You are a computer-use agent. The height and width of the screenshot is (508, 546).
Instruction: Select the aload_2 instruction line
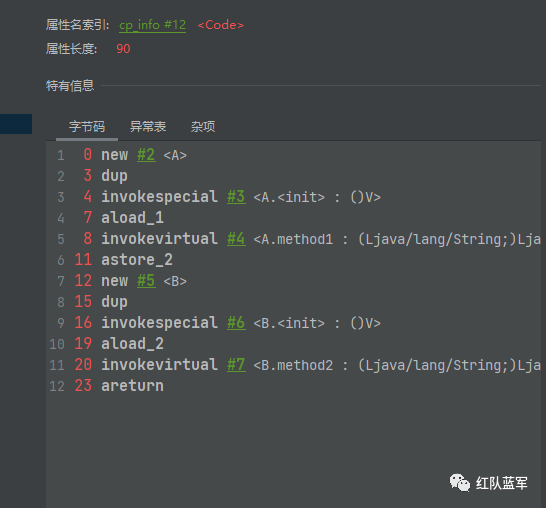132,344
